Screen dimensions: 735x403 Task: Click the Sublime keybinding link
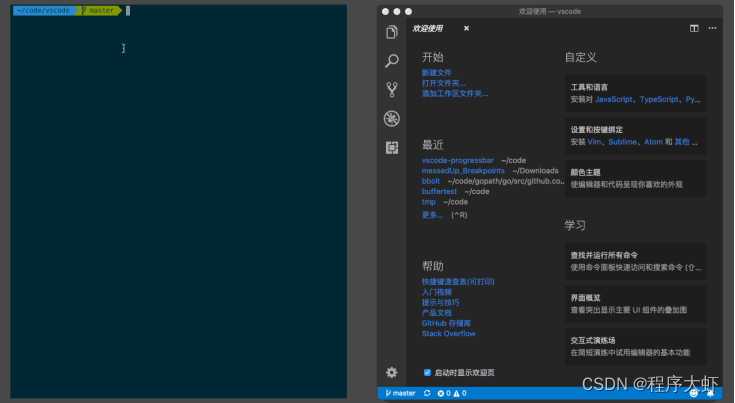pos(622,142)
